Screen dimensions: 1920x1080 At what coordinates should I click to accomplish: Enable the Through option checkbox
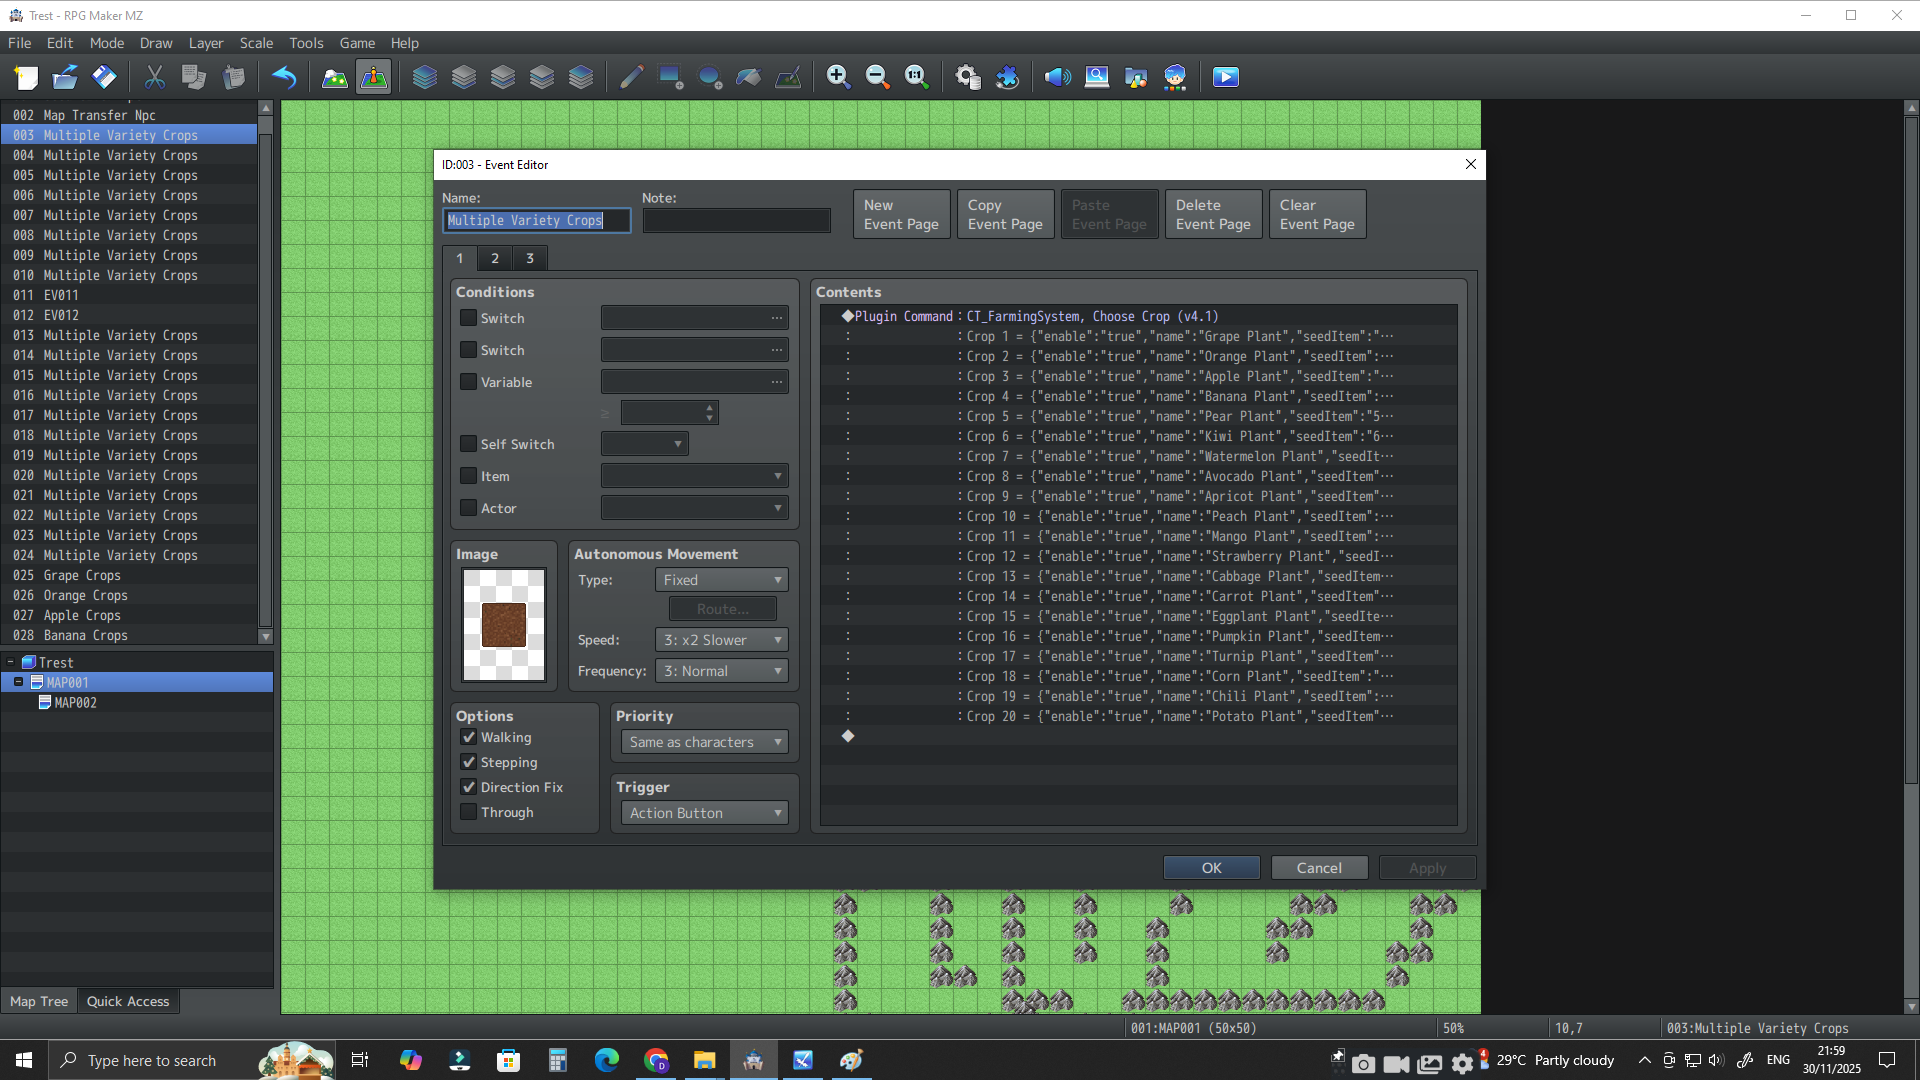(x=468, y=812)
